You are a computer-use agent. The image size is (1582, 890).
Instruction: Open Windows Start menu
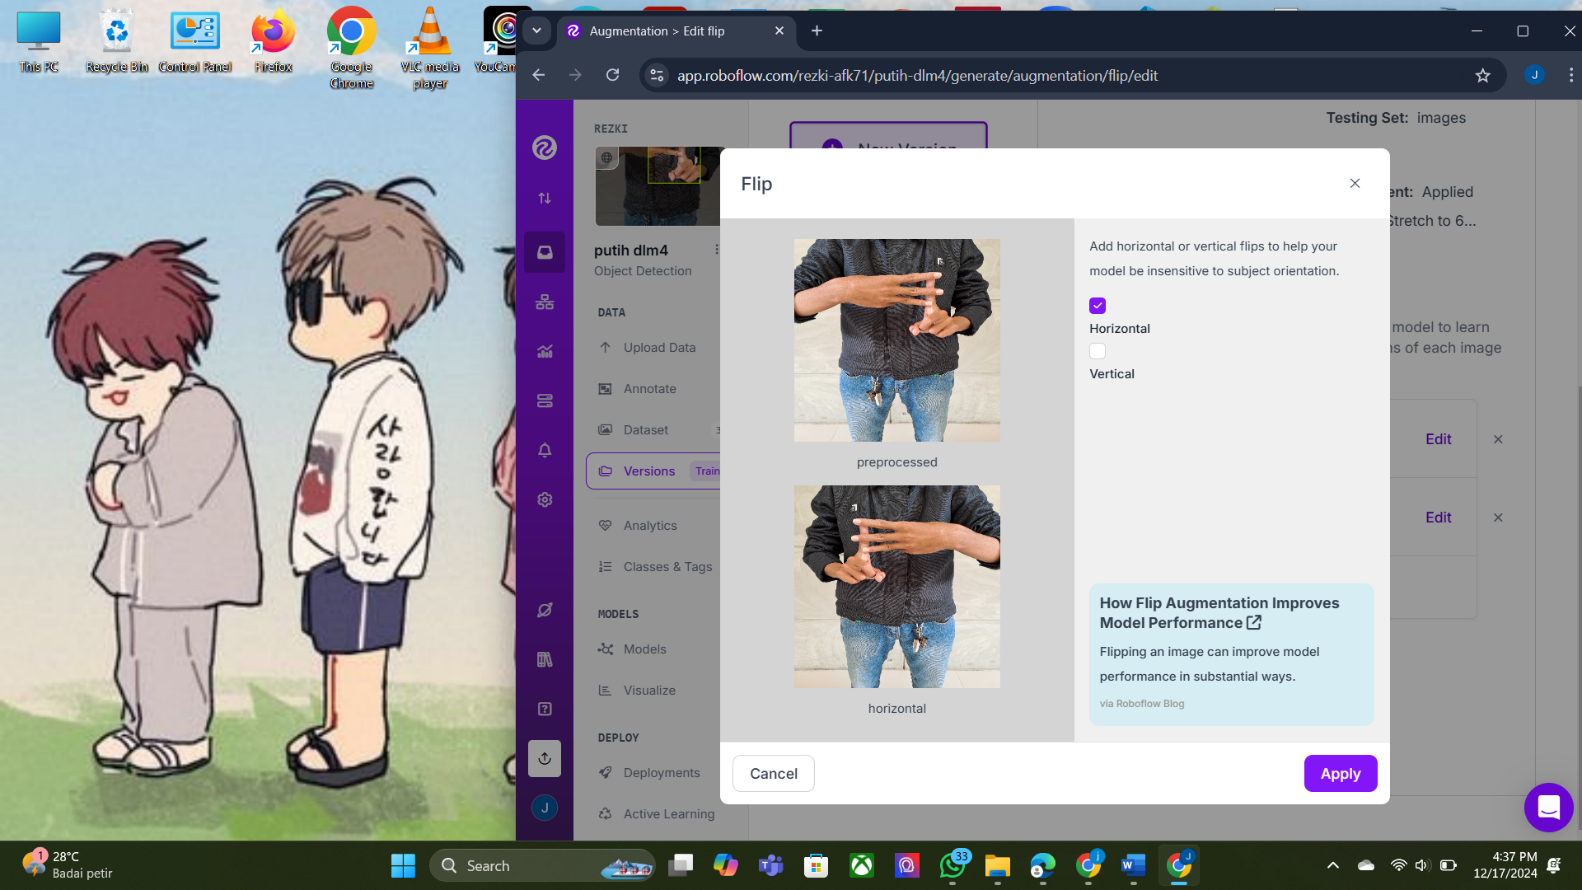pos(403,866)
